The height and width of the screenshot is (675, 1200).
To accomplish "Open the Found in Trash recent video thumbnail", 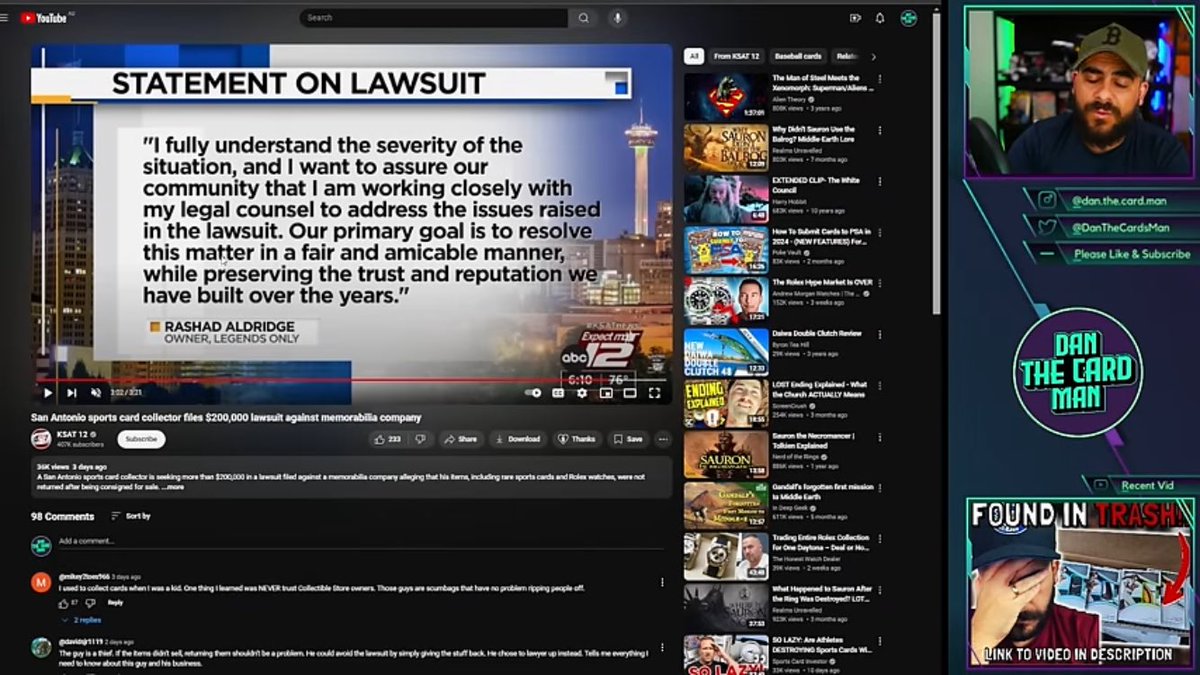I will tap(1082, 583).
